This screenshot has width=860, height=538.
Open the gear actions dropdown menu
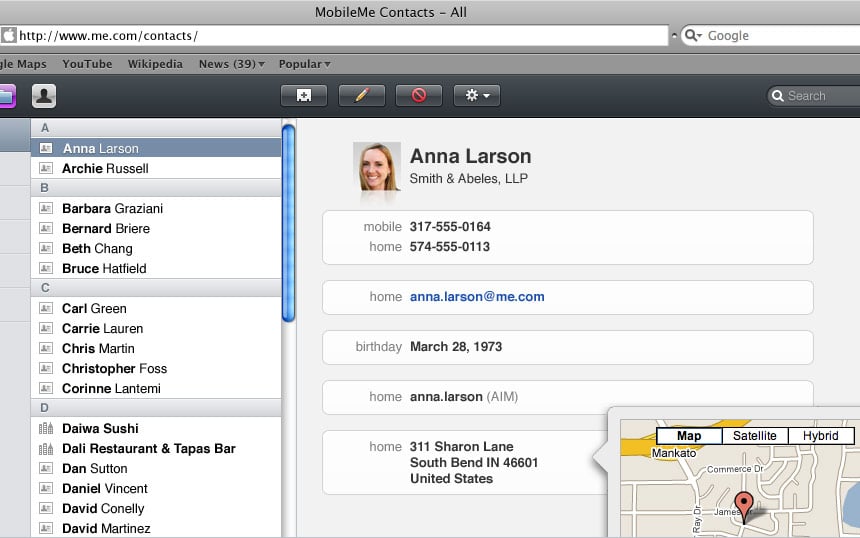point(477,95)
